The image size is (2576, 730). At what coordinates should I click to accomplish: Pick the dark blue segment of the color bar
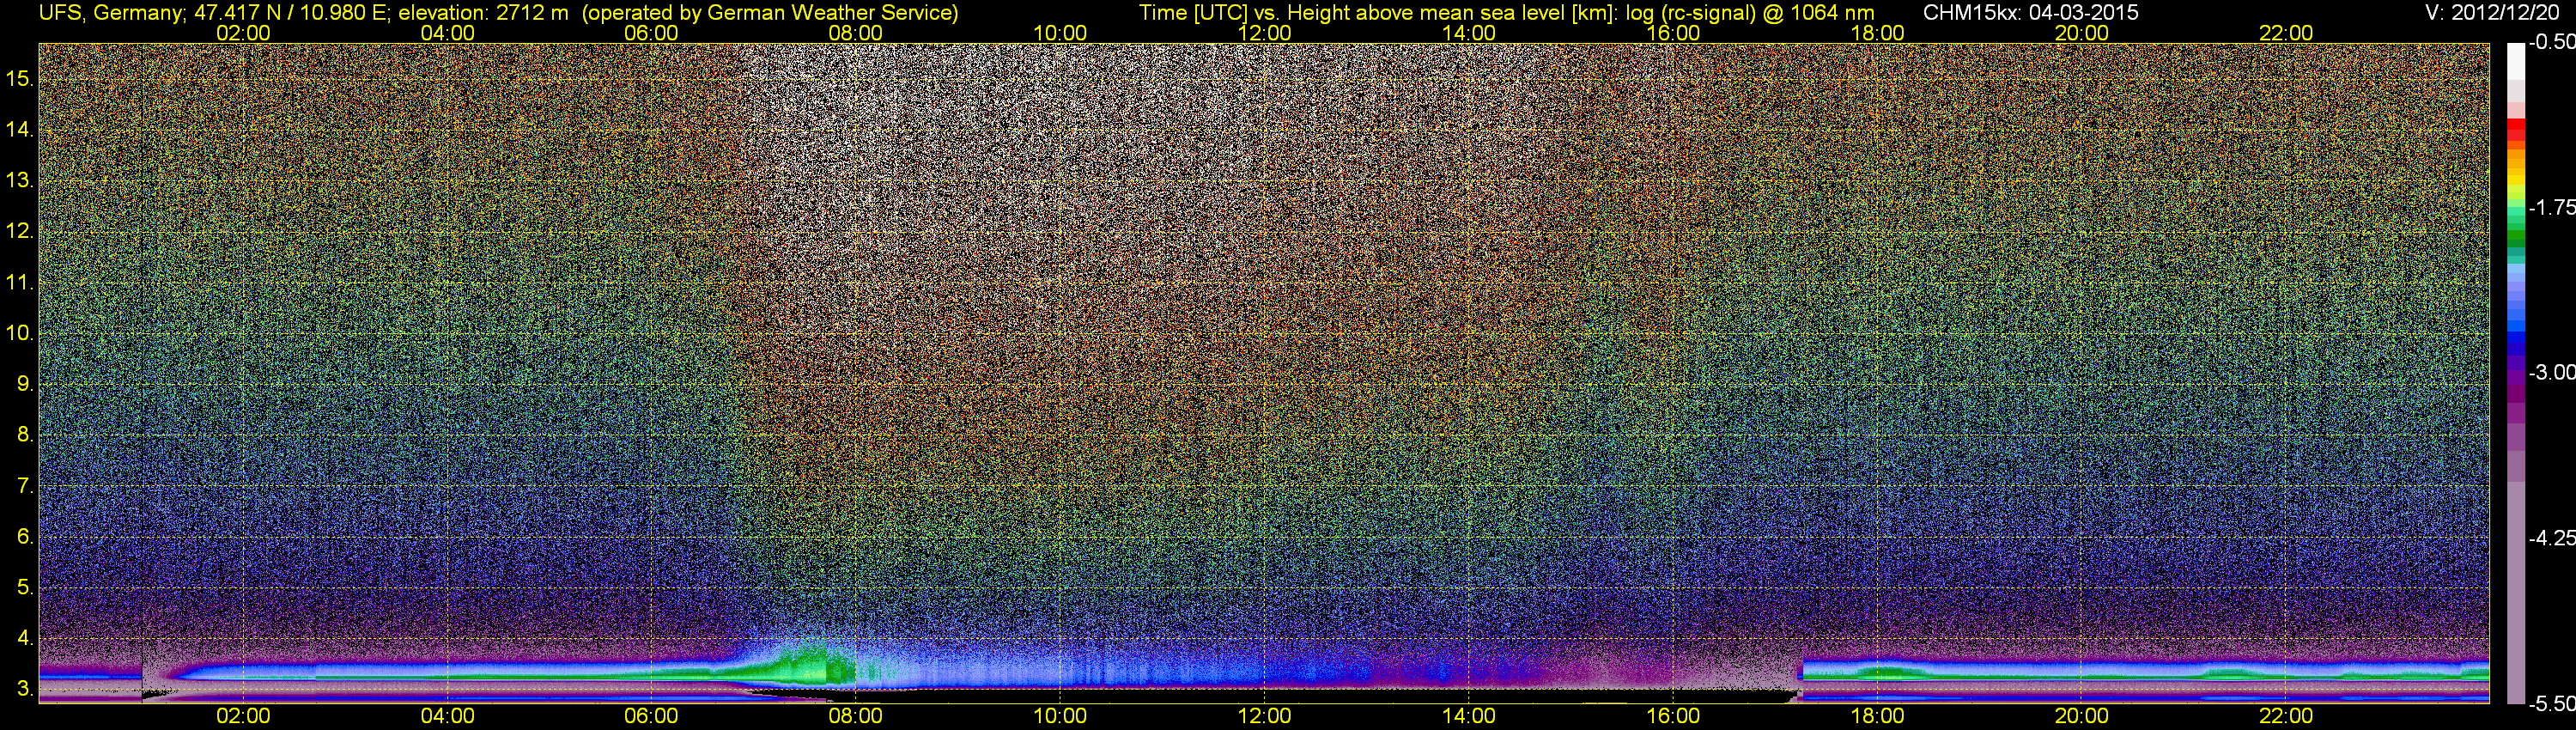coord(2515,345)
